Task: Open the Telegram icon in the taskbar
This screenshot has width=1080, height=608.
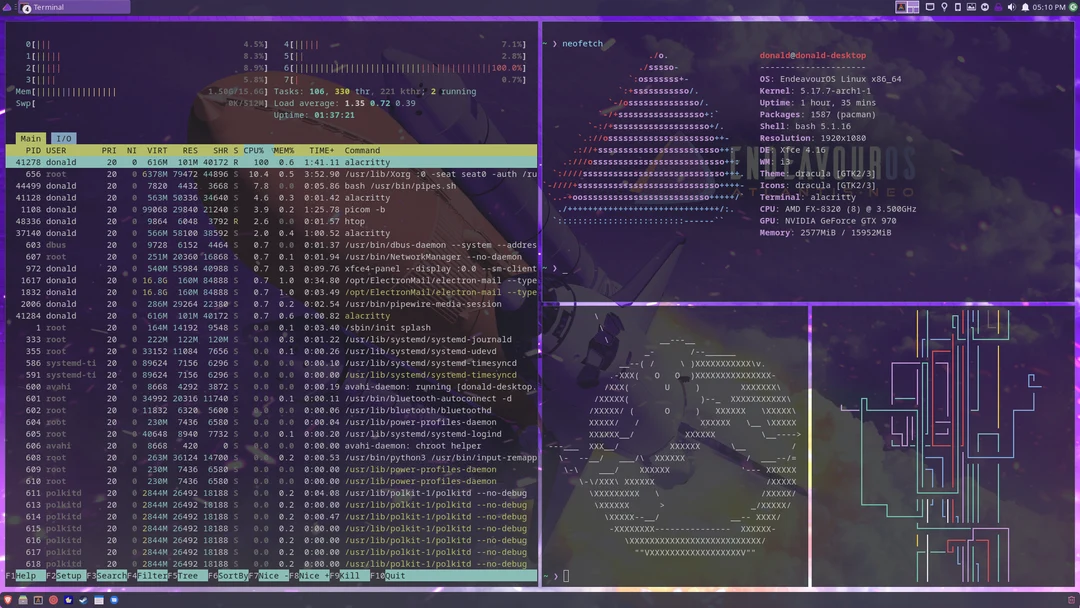Action: (113, 600)
